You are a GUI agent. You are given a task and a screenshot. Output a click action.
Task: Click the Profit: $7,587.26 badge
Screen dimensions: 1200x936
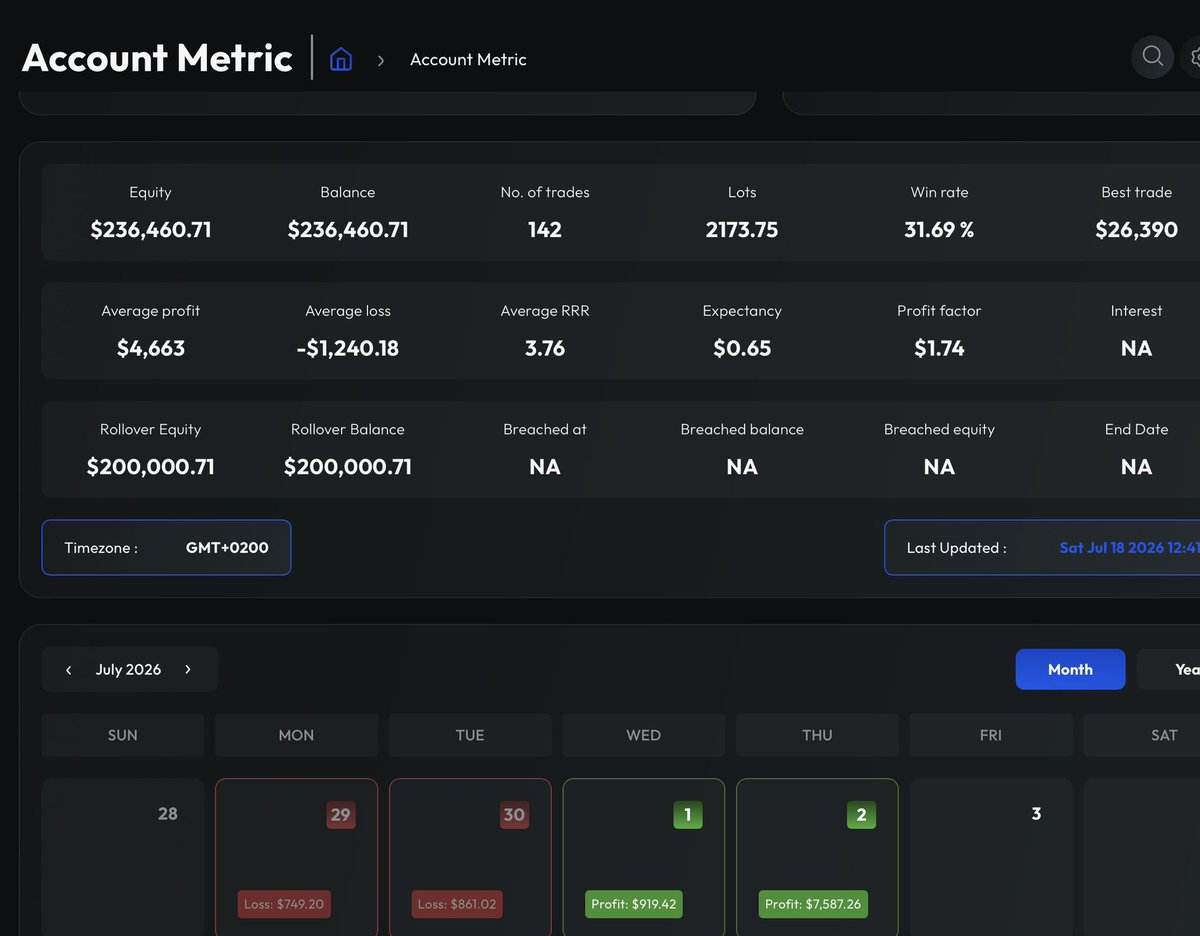click(813, 904)
